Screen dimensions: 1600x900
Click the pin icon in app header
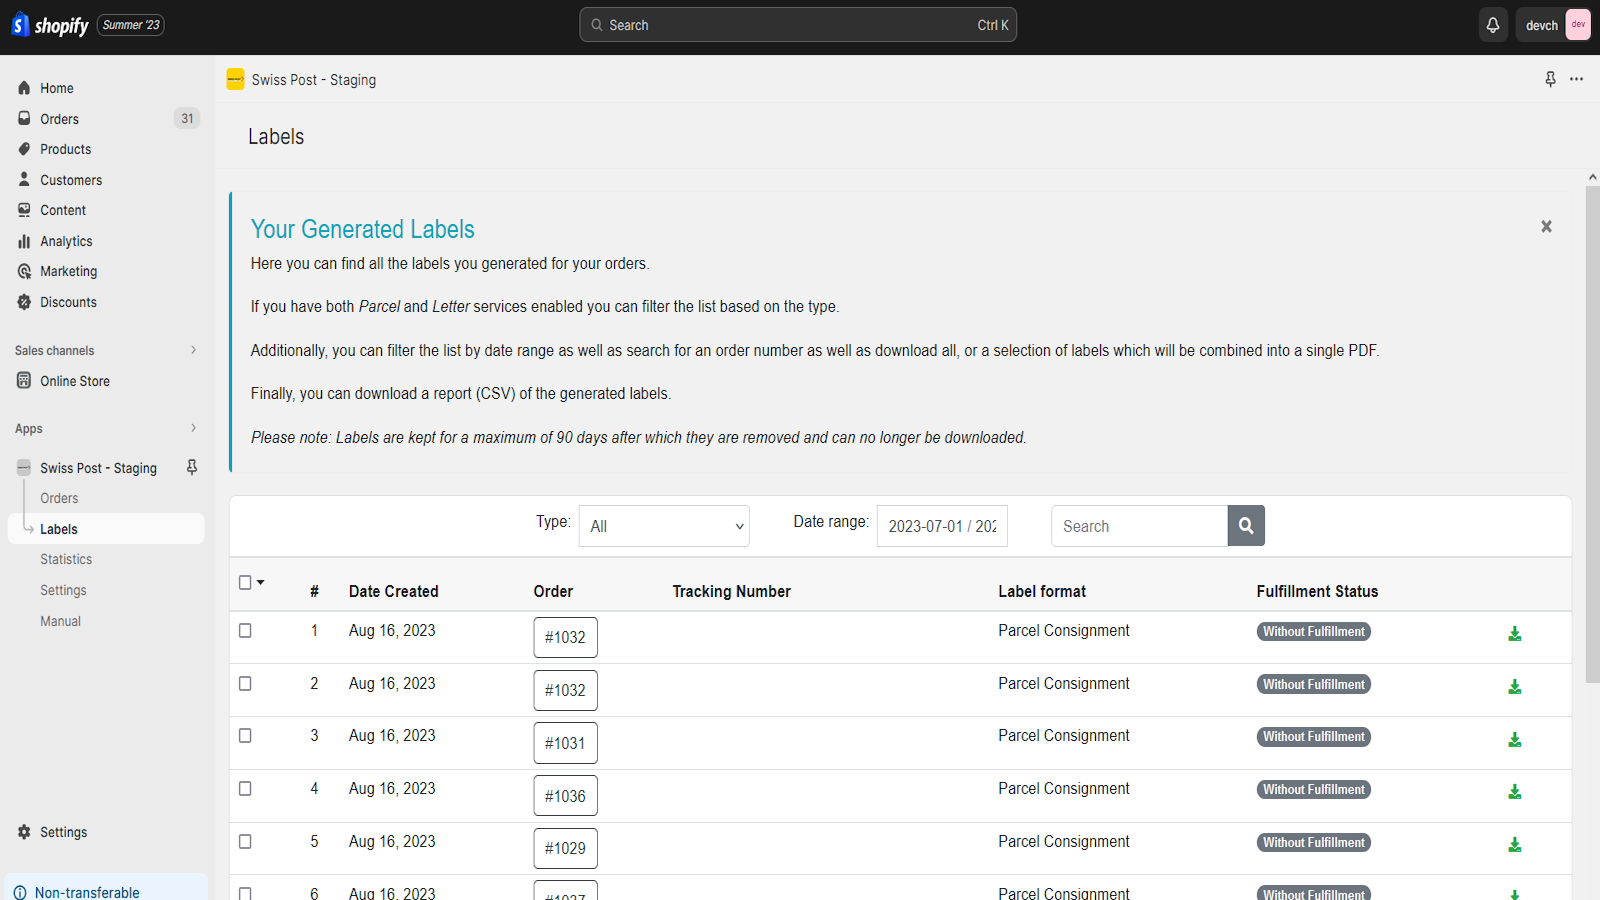pyautogui.click(x=1550, y=79)
